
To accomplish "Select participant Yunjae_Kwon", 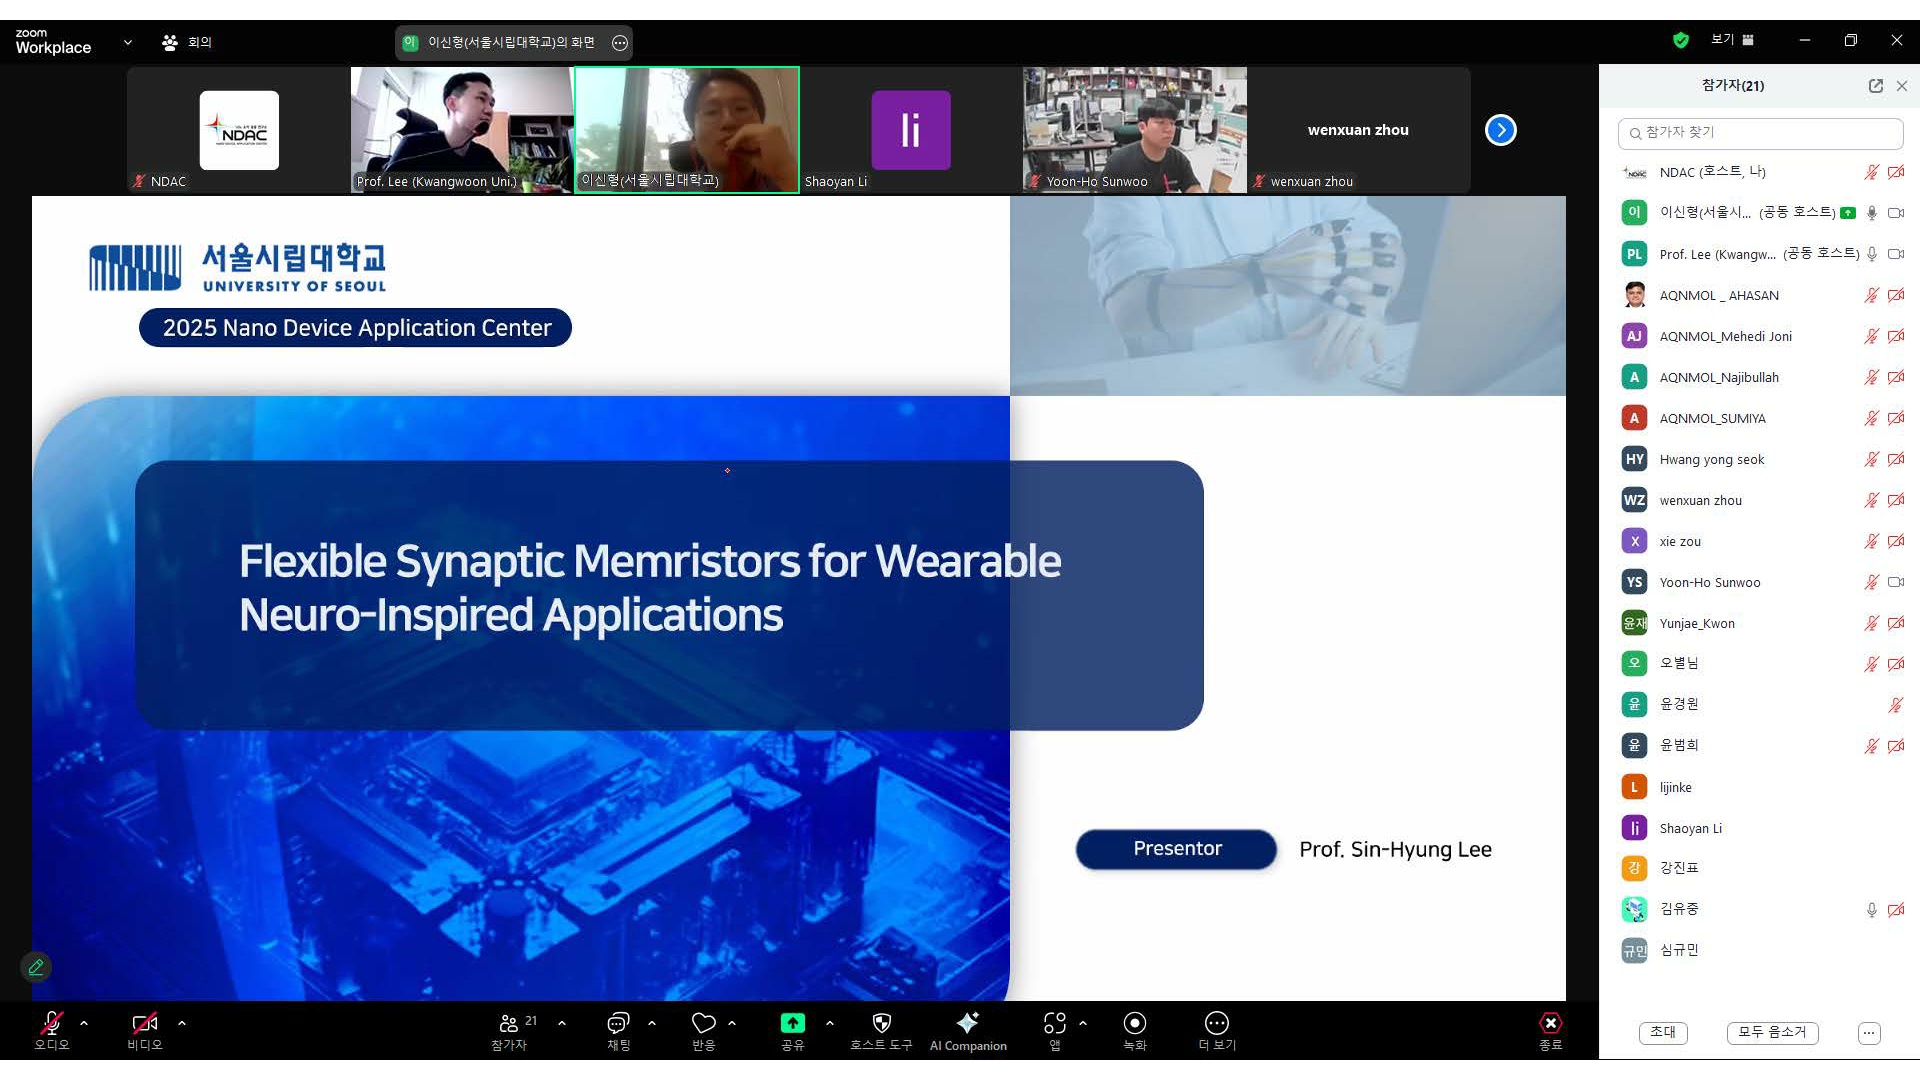I will (x=1760, y=623).
